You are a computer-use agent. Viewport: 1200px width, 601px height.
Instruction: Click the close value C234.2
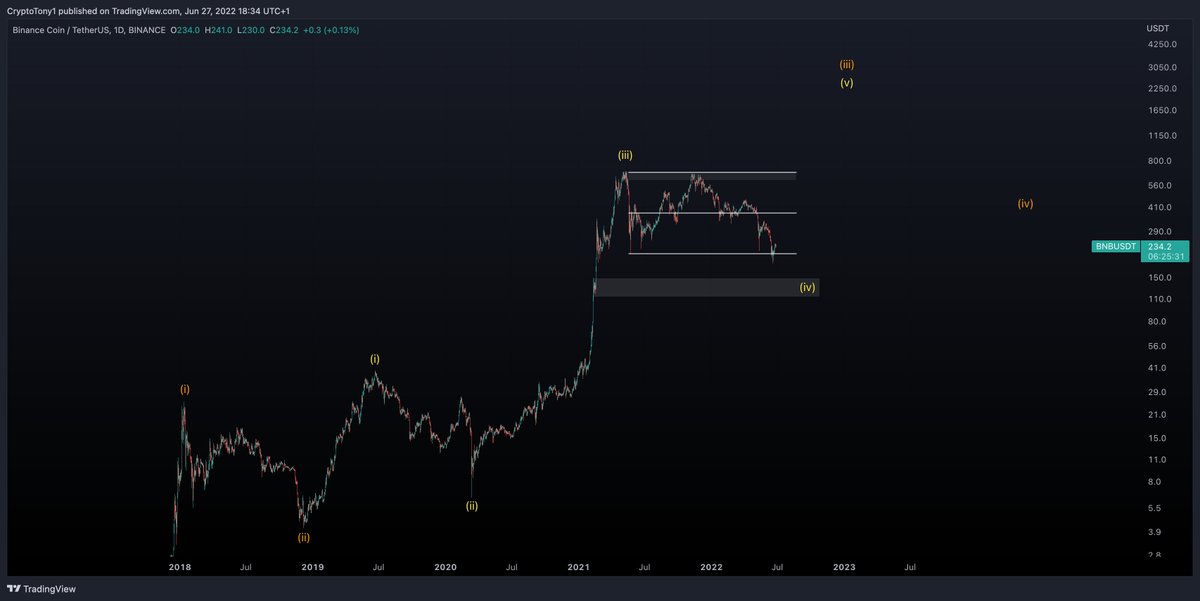[x=285, y=30]
